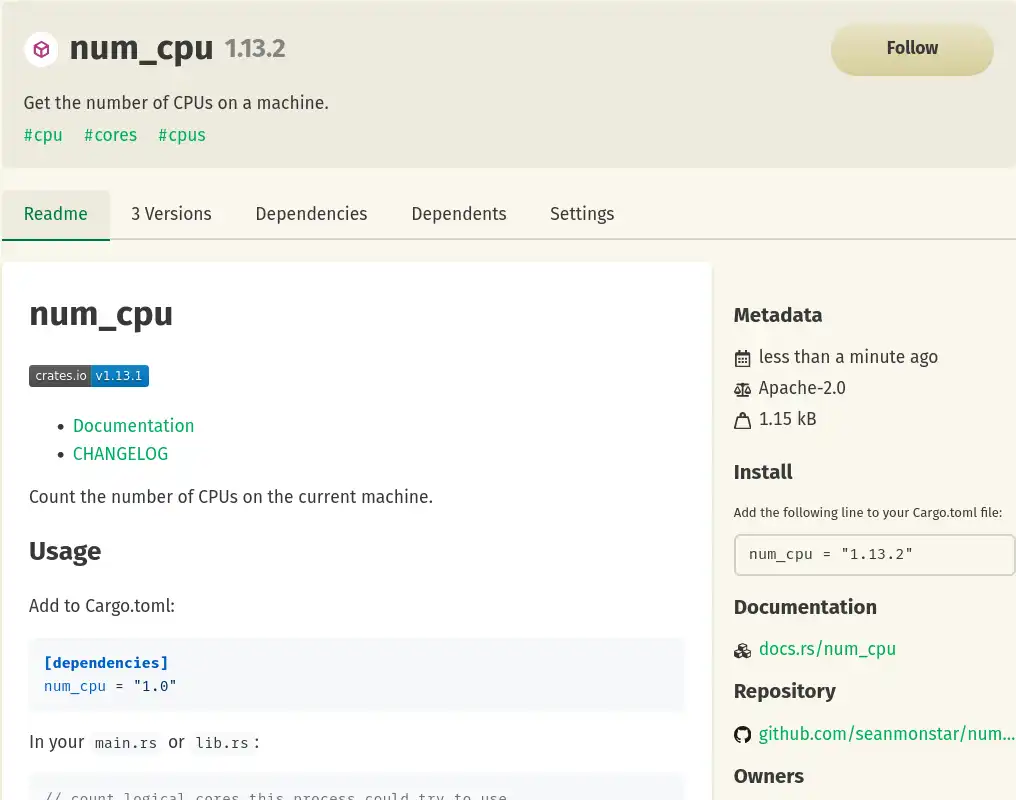
Task: Open the #cpus keyword link
Action: pyautogui.click(x=182, y=135)
